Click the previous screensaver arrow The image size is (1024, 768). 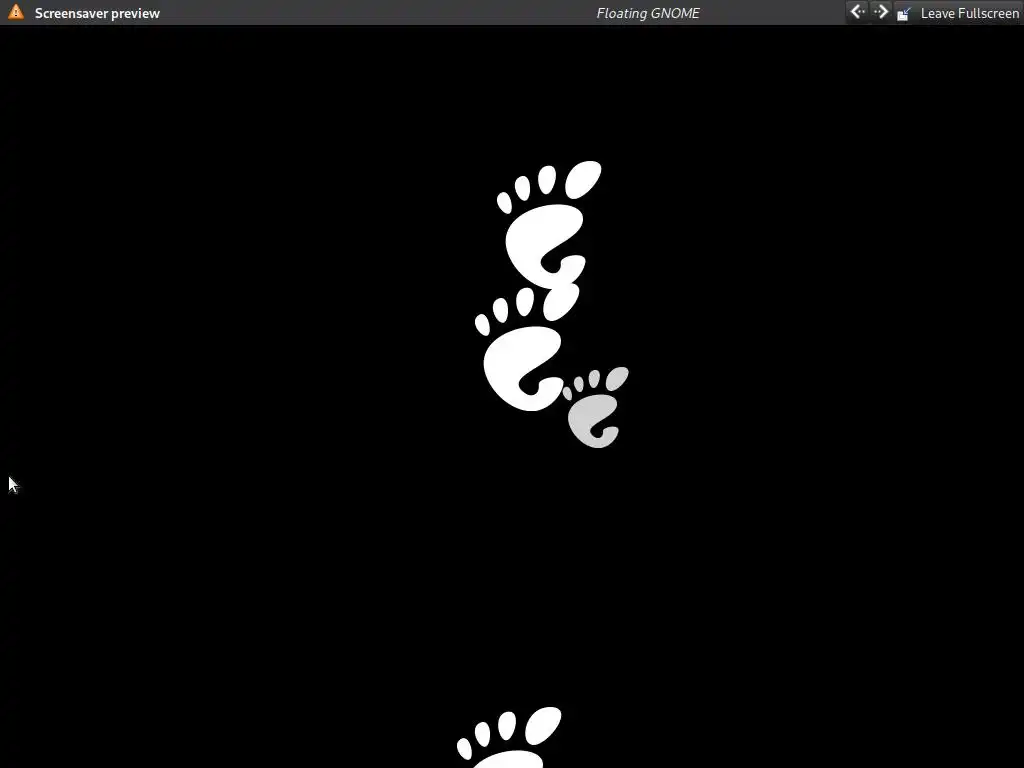pyautogui.click(x=857, y=12)
